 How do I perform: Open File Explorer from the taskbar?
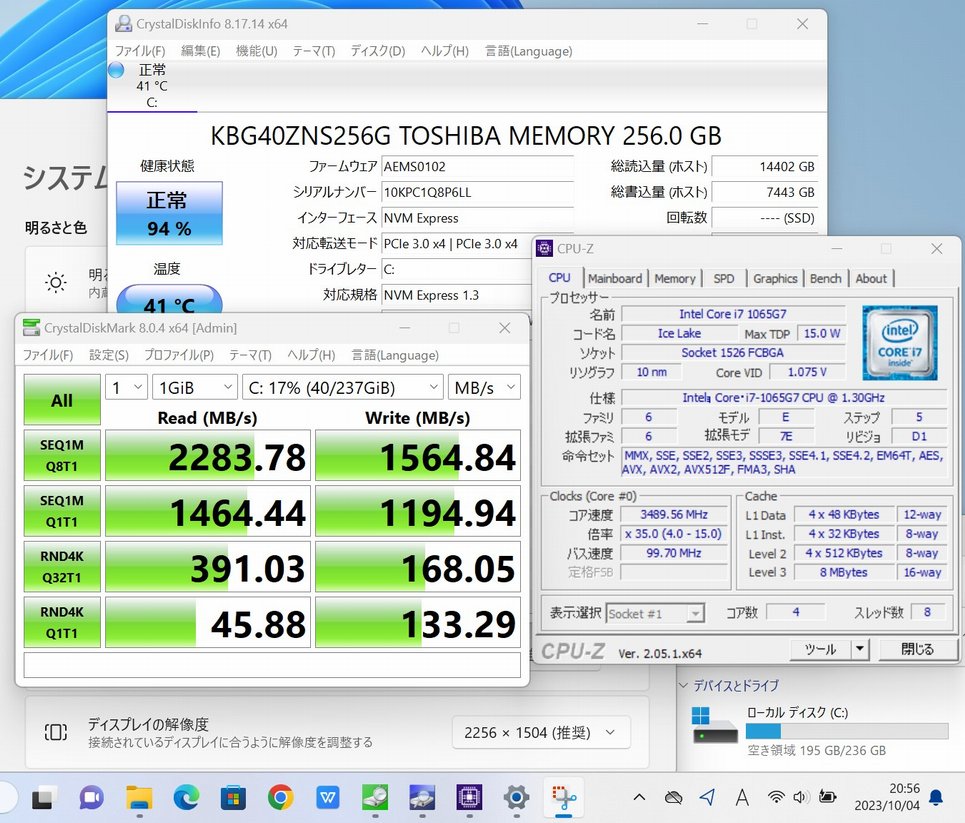(x=139, y=798)
